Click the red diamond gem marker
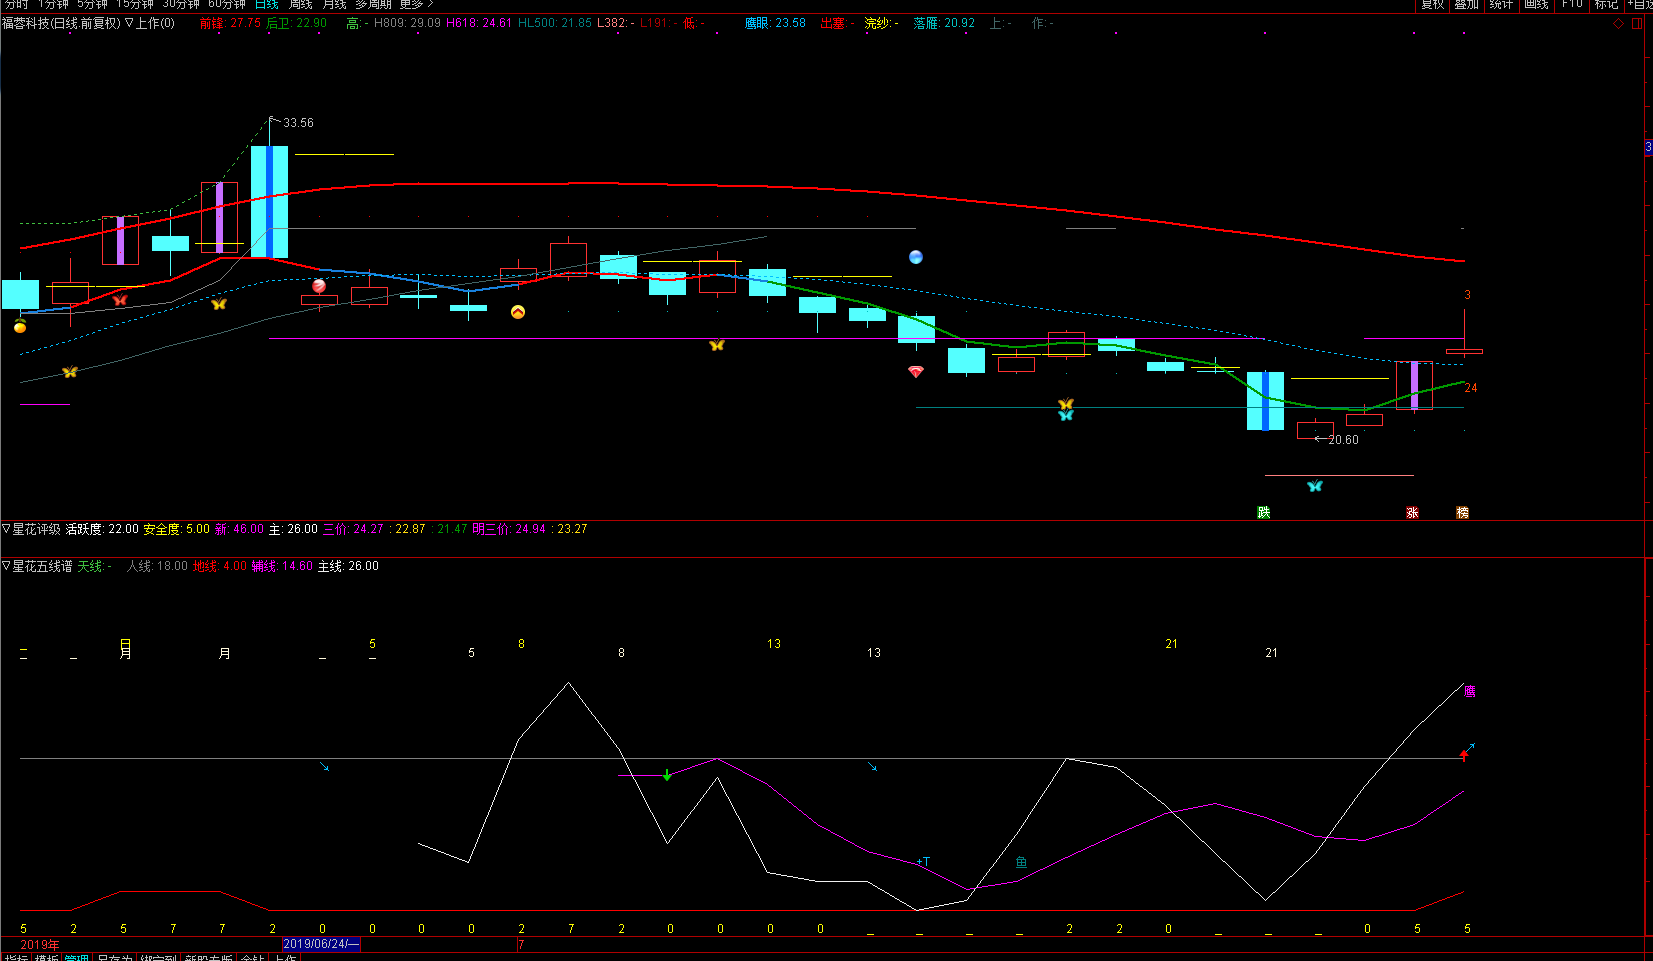Viewport: 1653px width, 961px height. point(916,371)
